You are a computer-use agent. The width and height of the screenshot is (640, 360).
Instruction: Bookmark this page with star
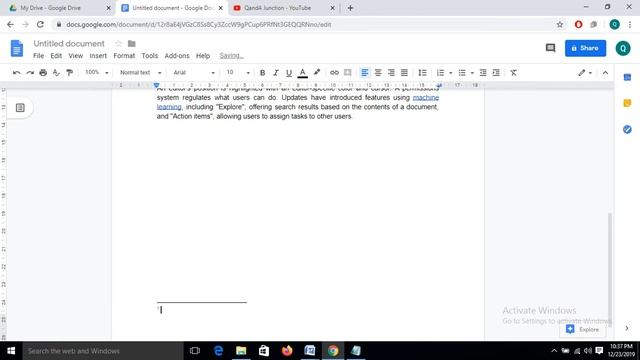560,24
